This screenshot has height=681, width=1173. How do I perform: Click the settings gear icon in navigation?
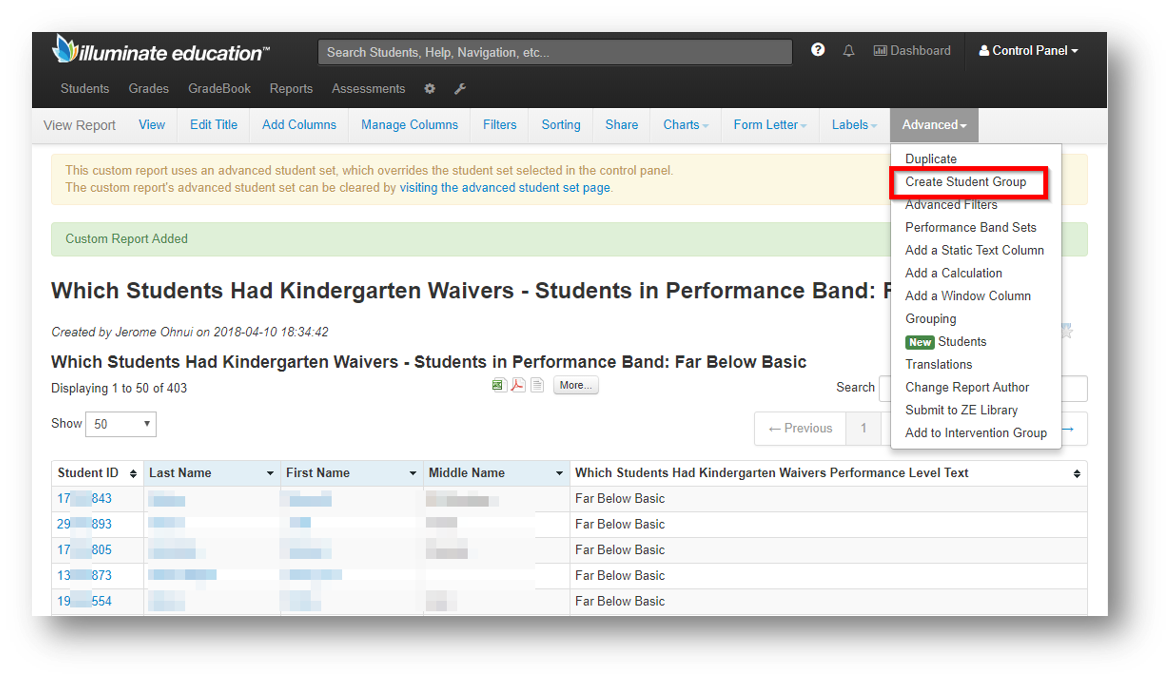coord(430,89)
